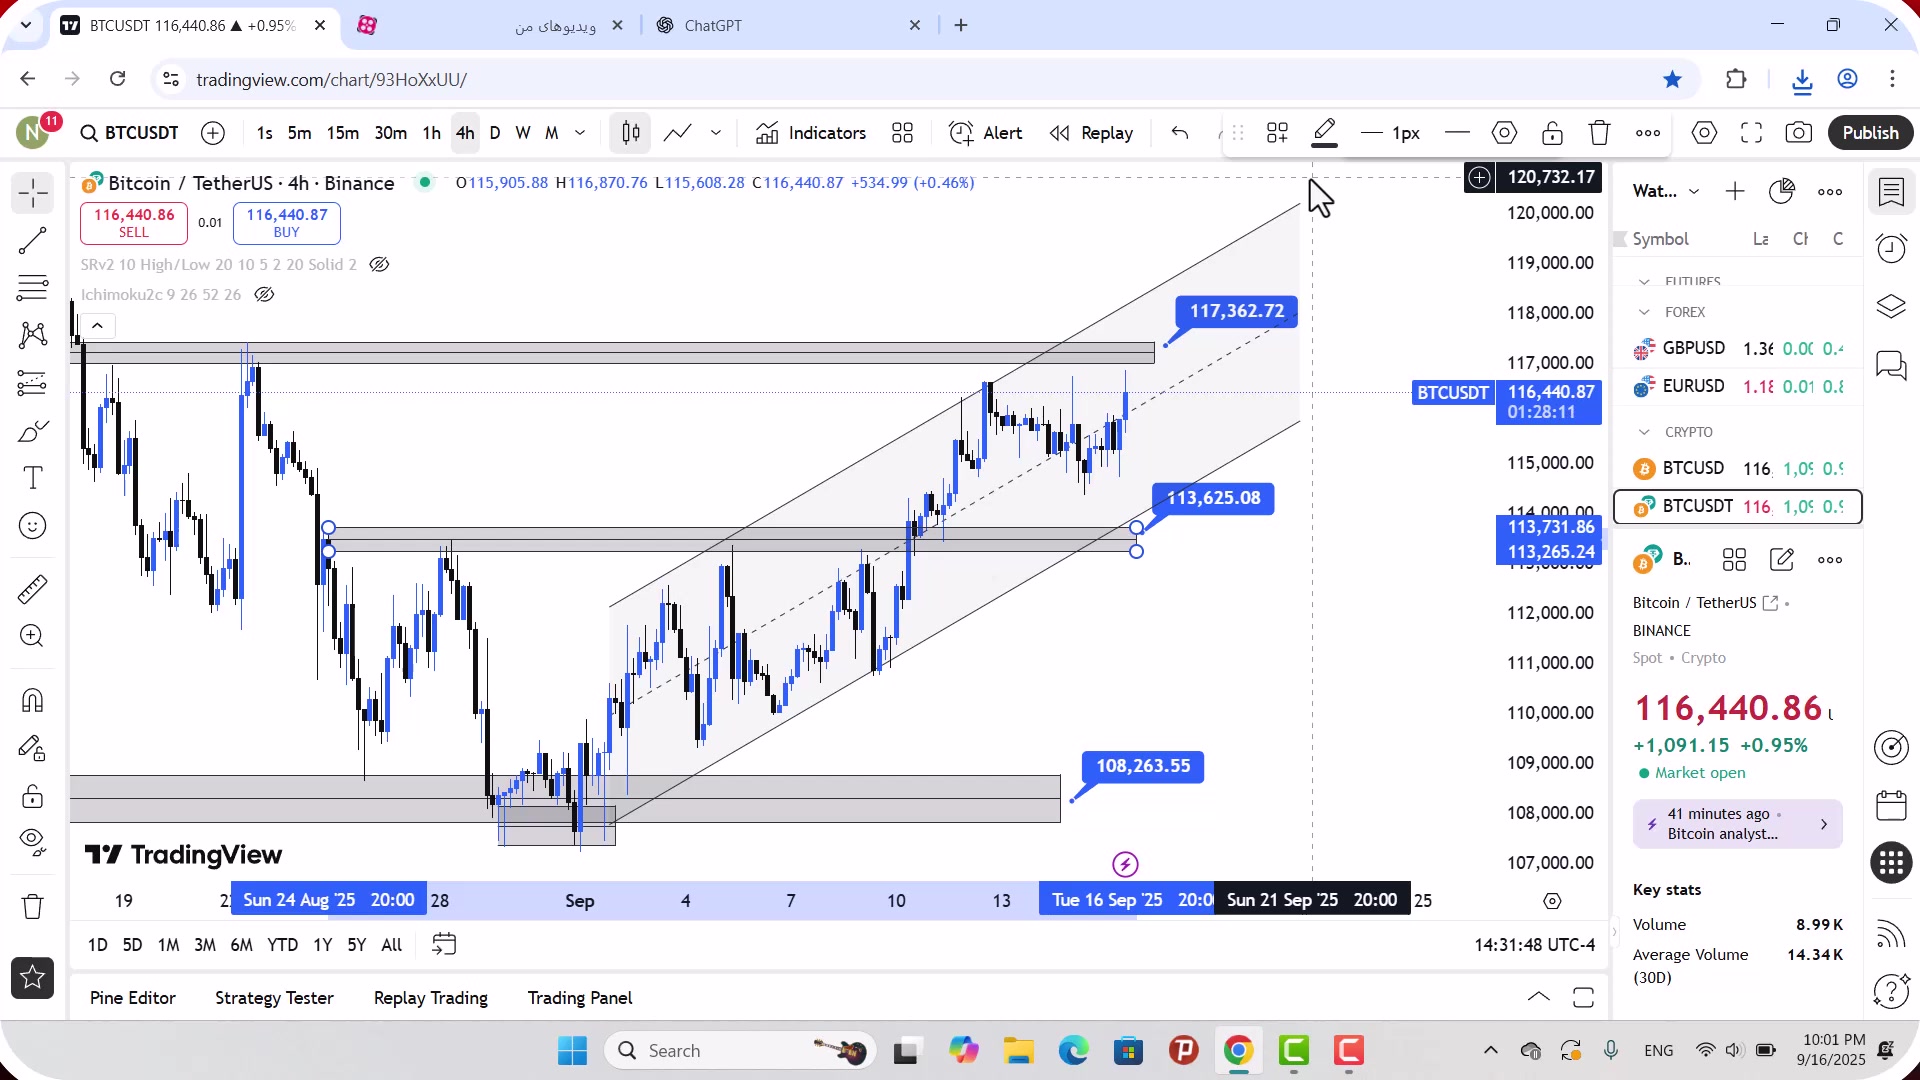Collapse the indicator legend arrow
Image resolution: width=1920 pixels, height=1080 pixels.
tap(97, 326)
